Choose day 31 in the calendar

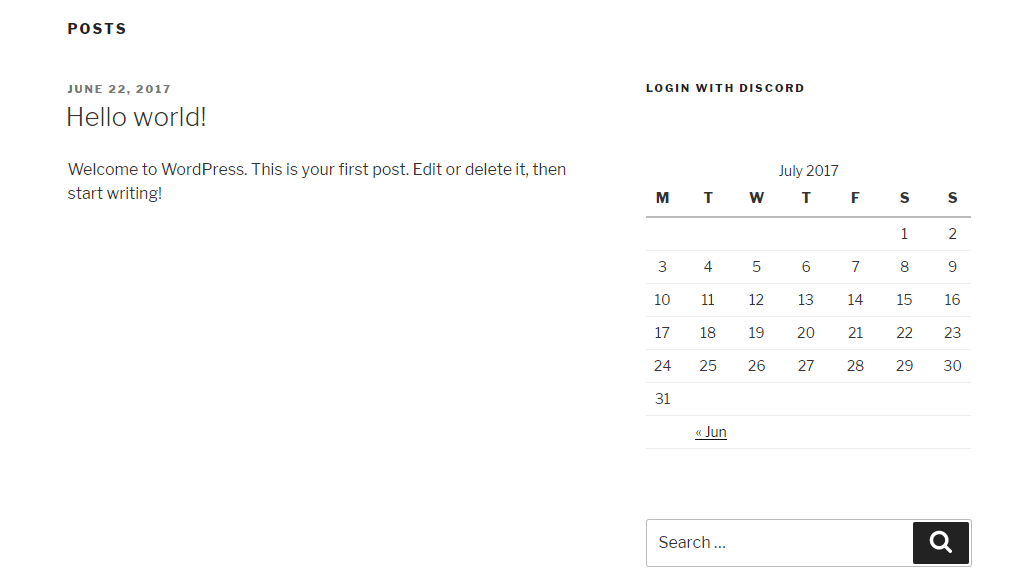tap(662, 399)
